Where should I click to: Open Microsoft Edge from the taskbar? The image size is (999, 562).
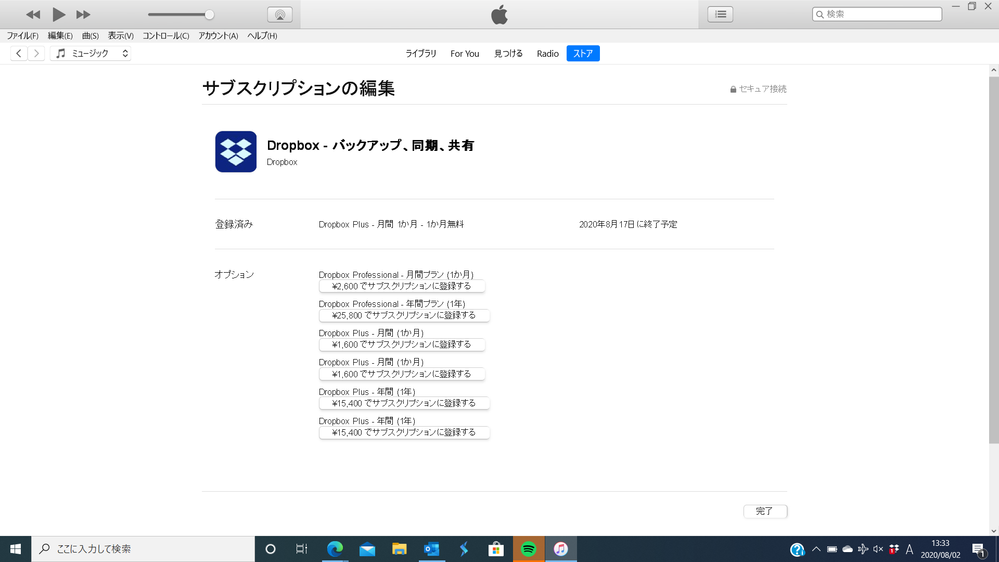click(x=335, y=549)
